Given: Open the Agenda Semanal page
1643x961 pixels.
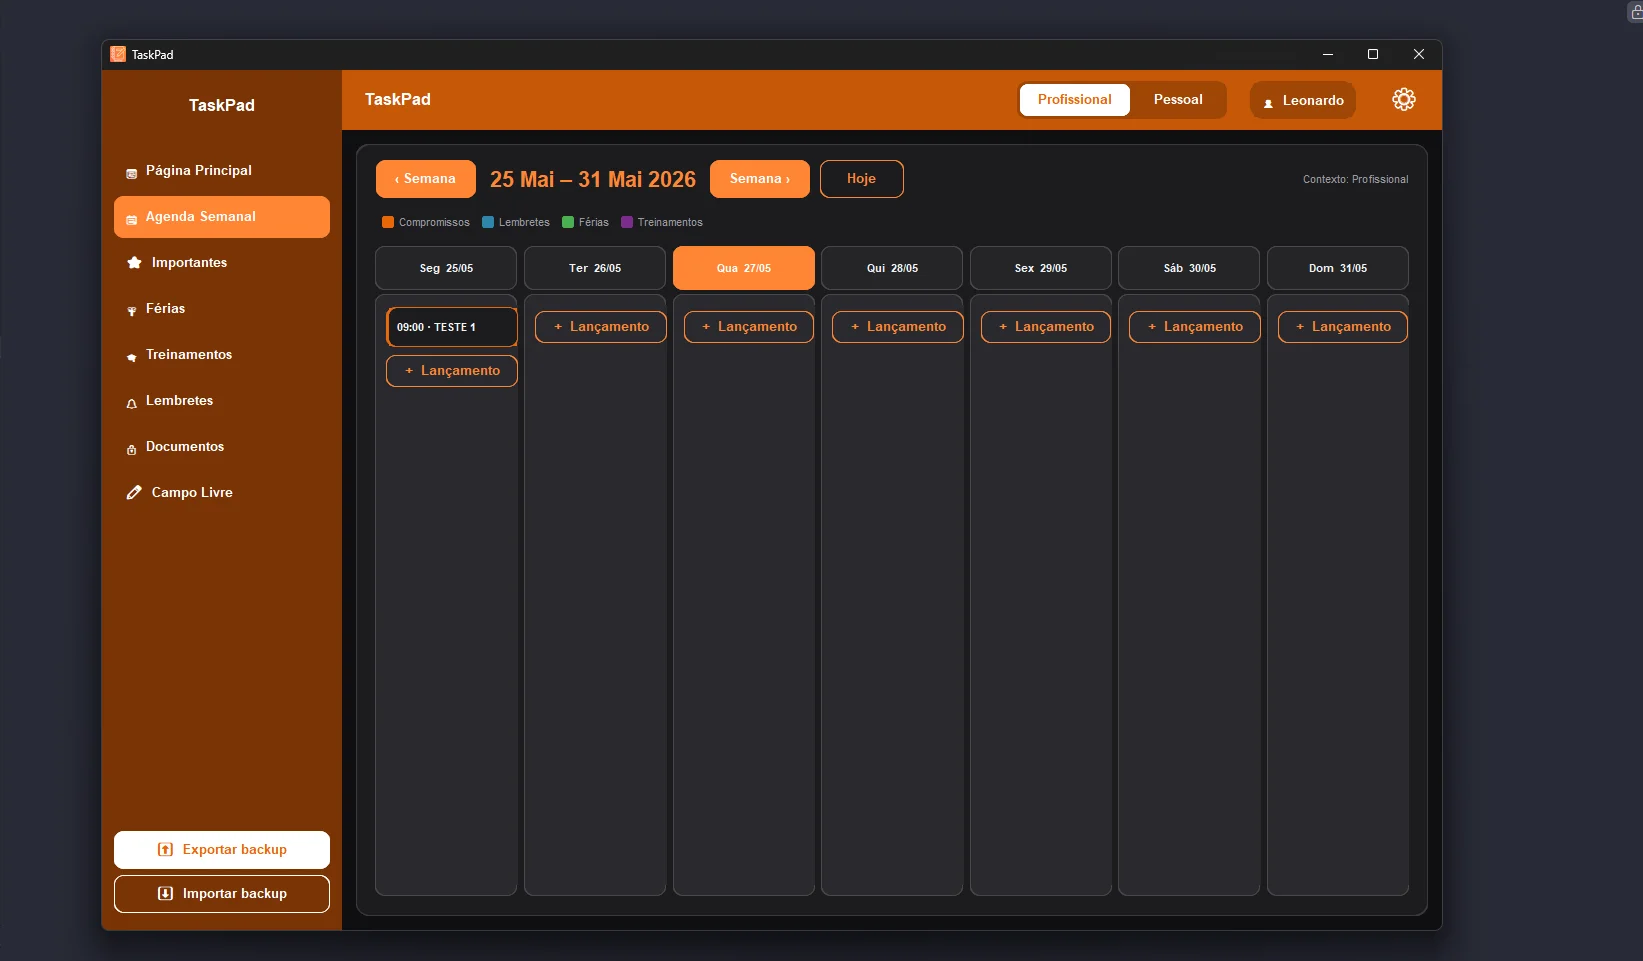Looking at the screenshot, I should 222,217.
